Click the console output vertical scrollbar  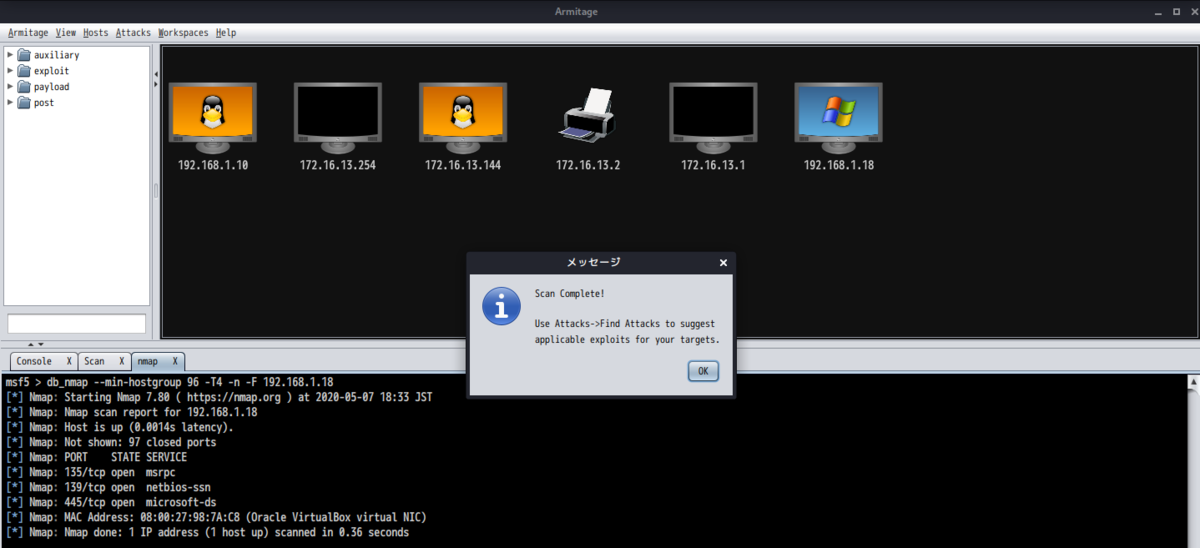(1193, 461)
